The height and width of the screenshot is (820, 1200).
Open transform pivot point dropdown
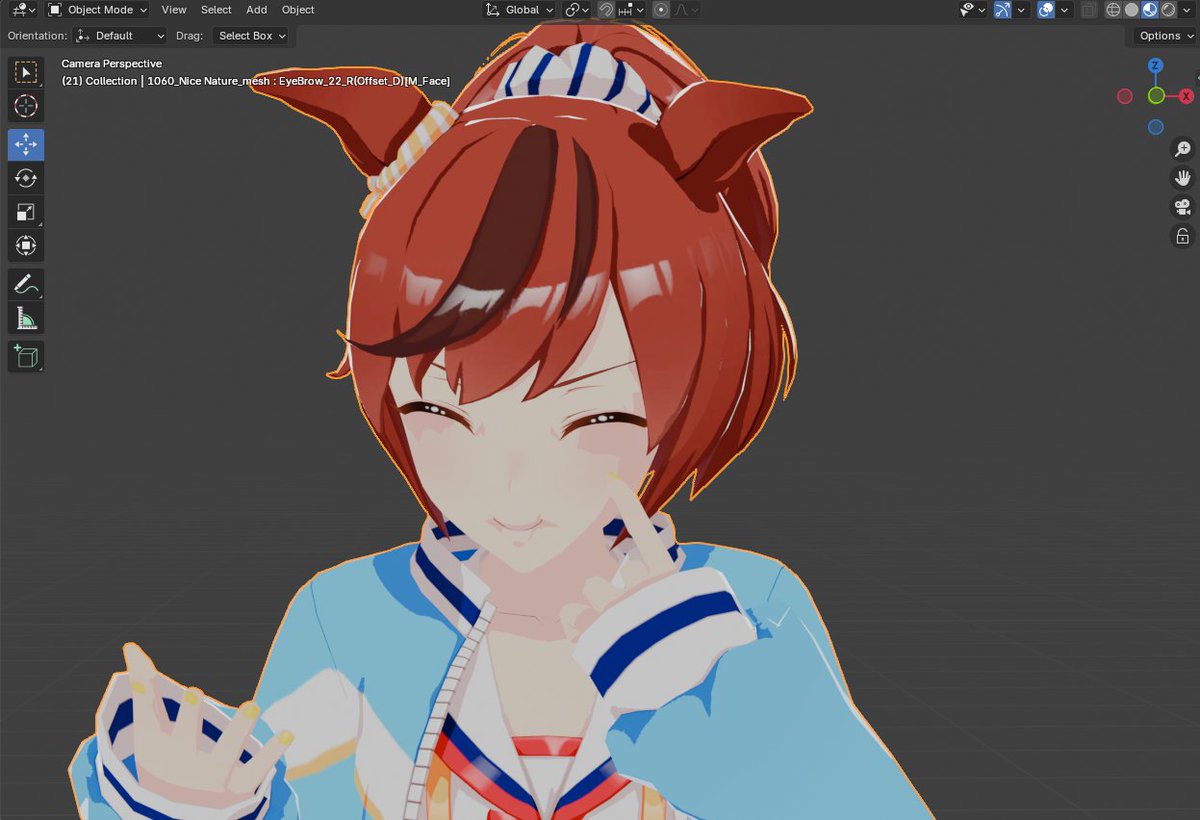point(577,10)
